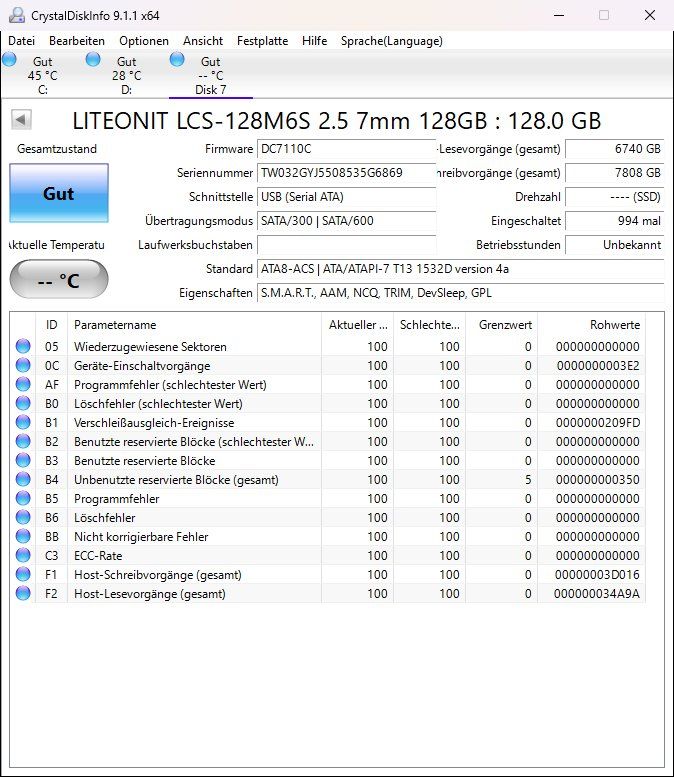Screen dimensions: 674x777
Task: Click the status orb of attribute AF row
Action: pos(23,384)
